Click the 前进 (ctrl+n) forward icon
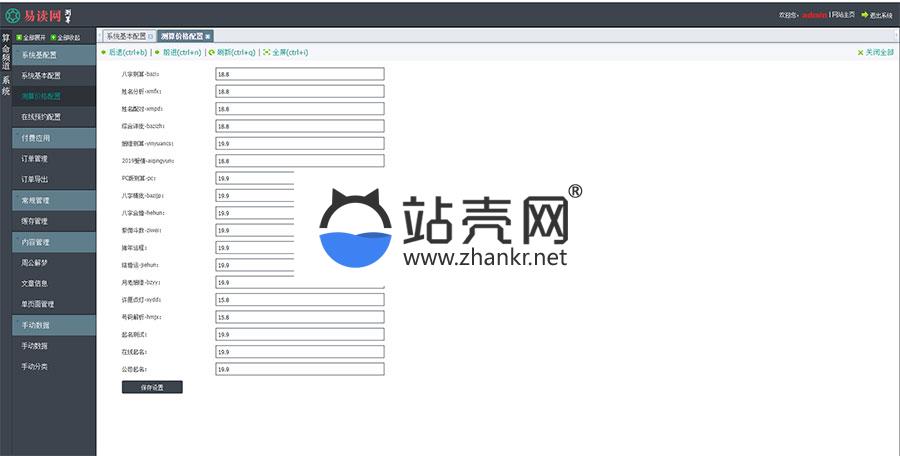 click(x=156, y=52)
